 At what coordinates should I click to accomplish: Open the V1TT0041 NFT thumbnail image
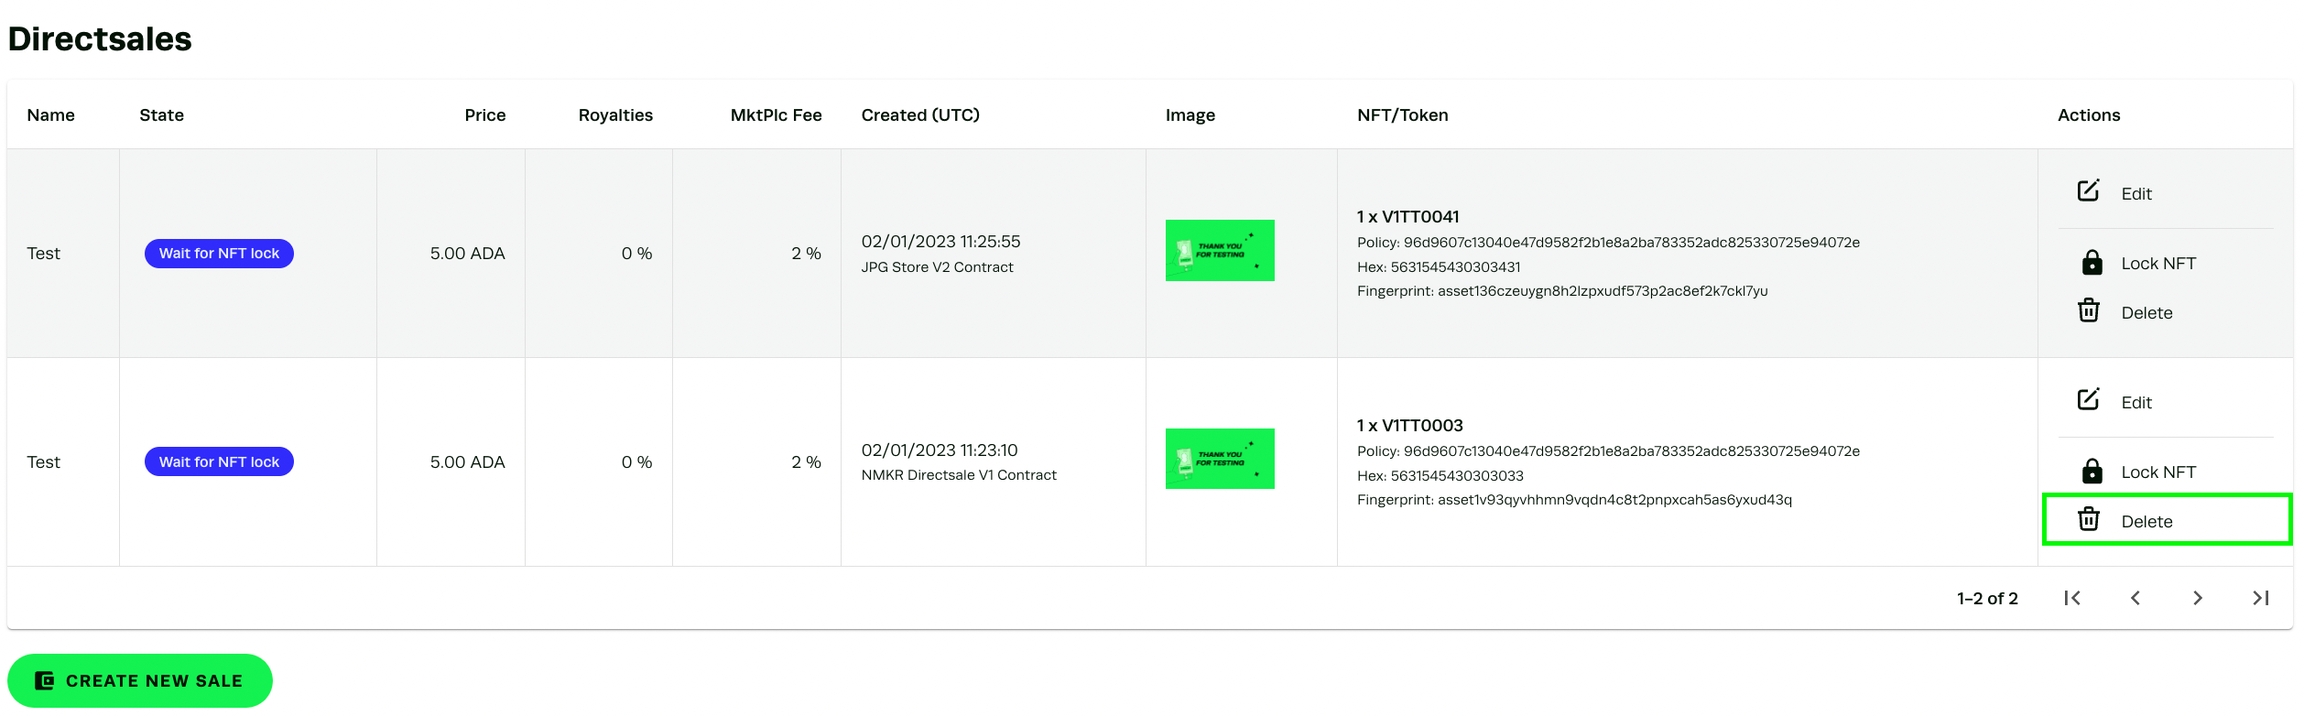1219,250
